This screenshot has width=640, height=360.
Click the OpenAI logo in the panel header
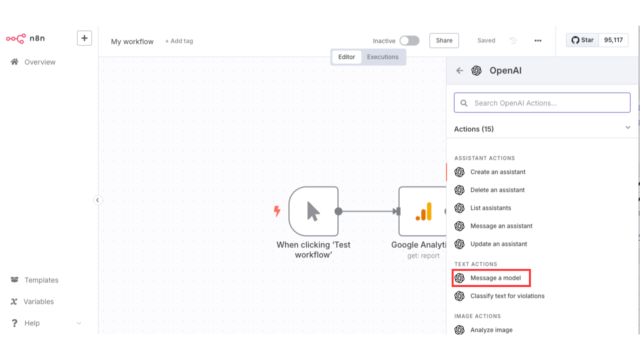coord(476,71)
